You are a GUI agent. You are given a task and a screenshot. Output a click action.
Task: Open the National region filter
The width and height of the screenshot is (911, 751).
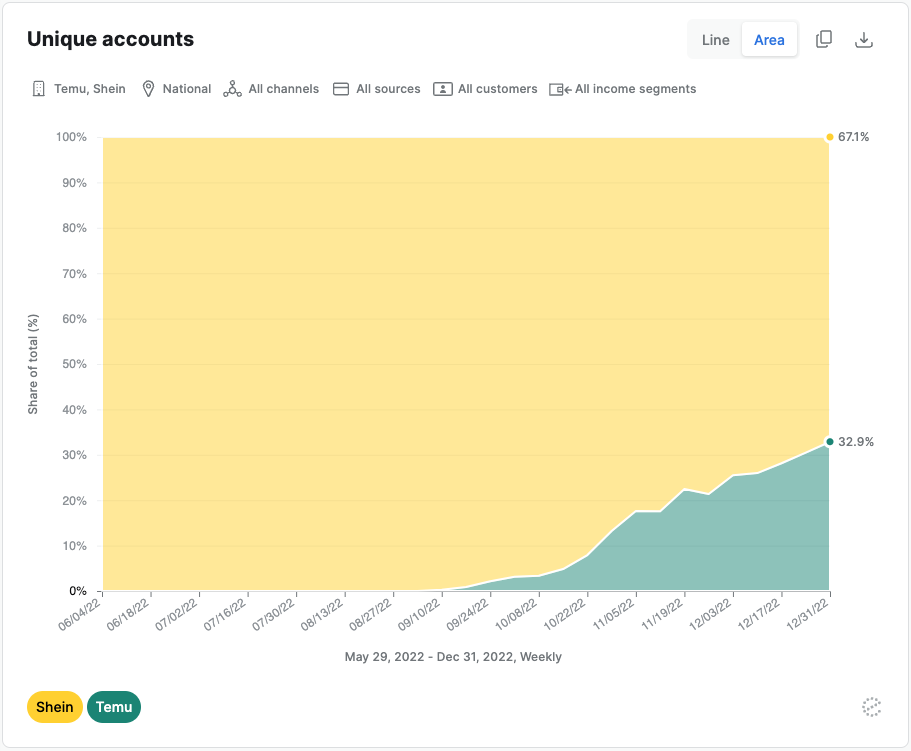pyautogui.click(x=186, y=89)
